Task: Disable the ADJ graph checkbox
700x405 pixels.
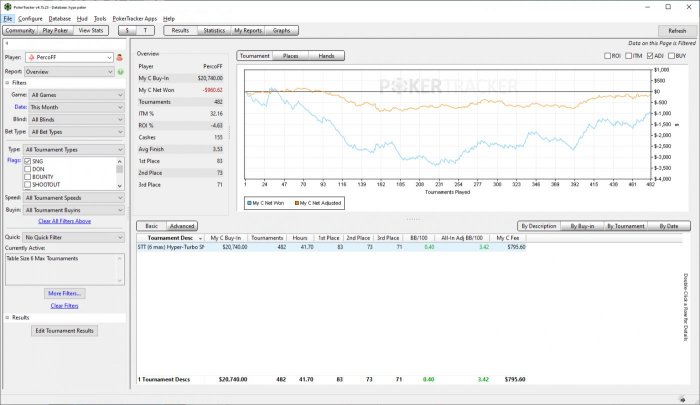Action: coord(651,56)
